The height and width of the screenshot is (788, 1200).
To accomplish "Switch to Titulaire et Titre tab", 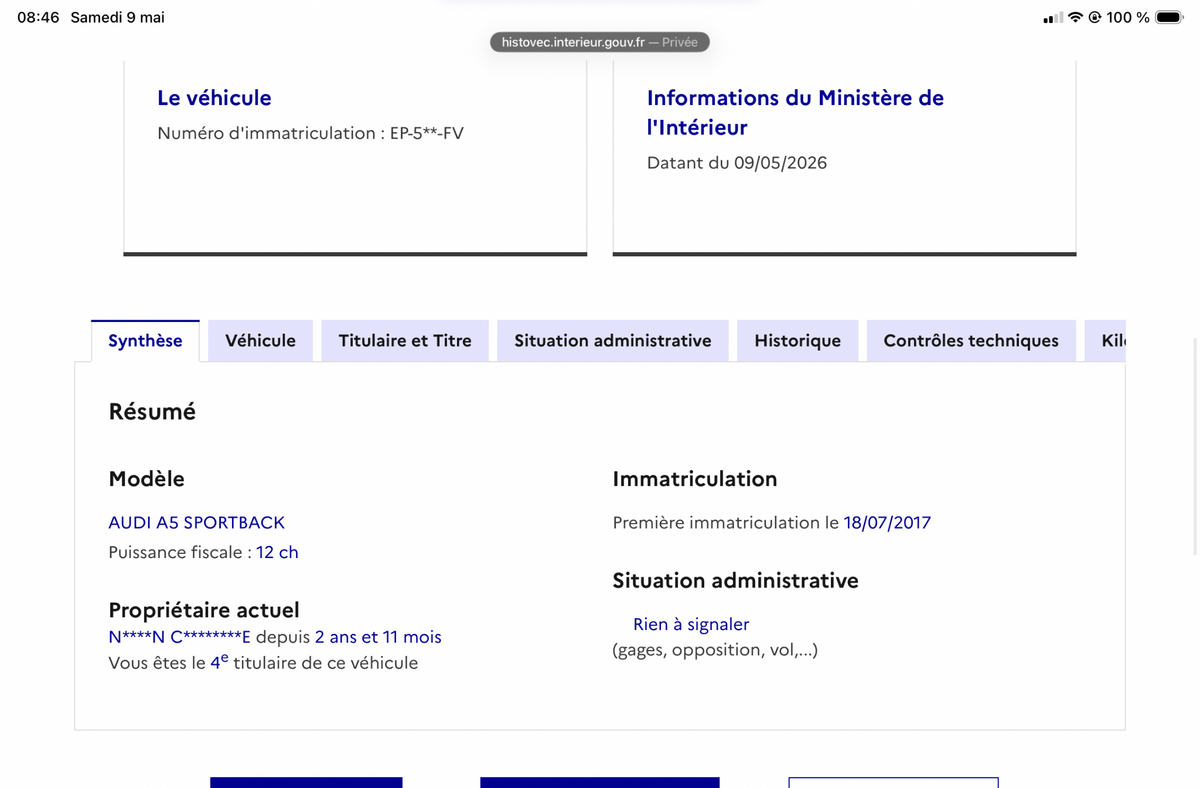I will (405, 340).
